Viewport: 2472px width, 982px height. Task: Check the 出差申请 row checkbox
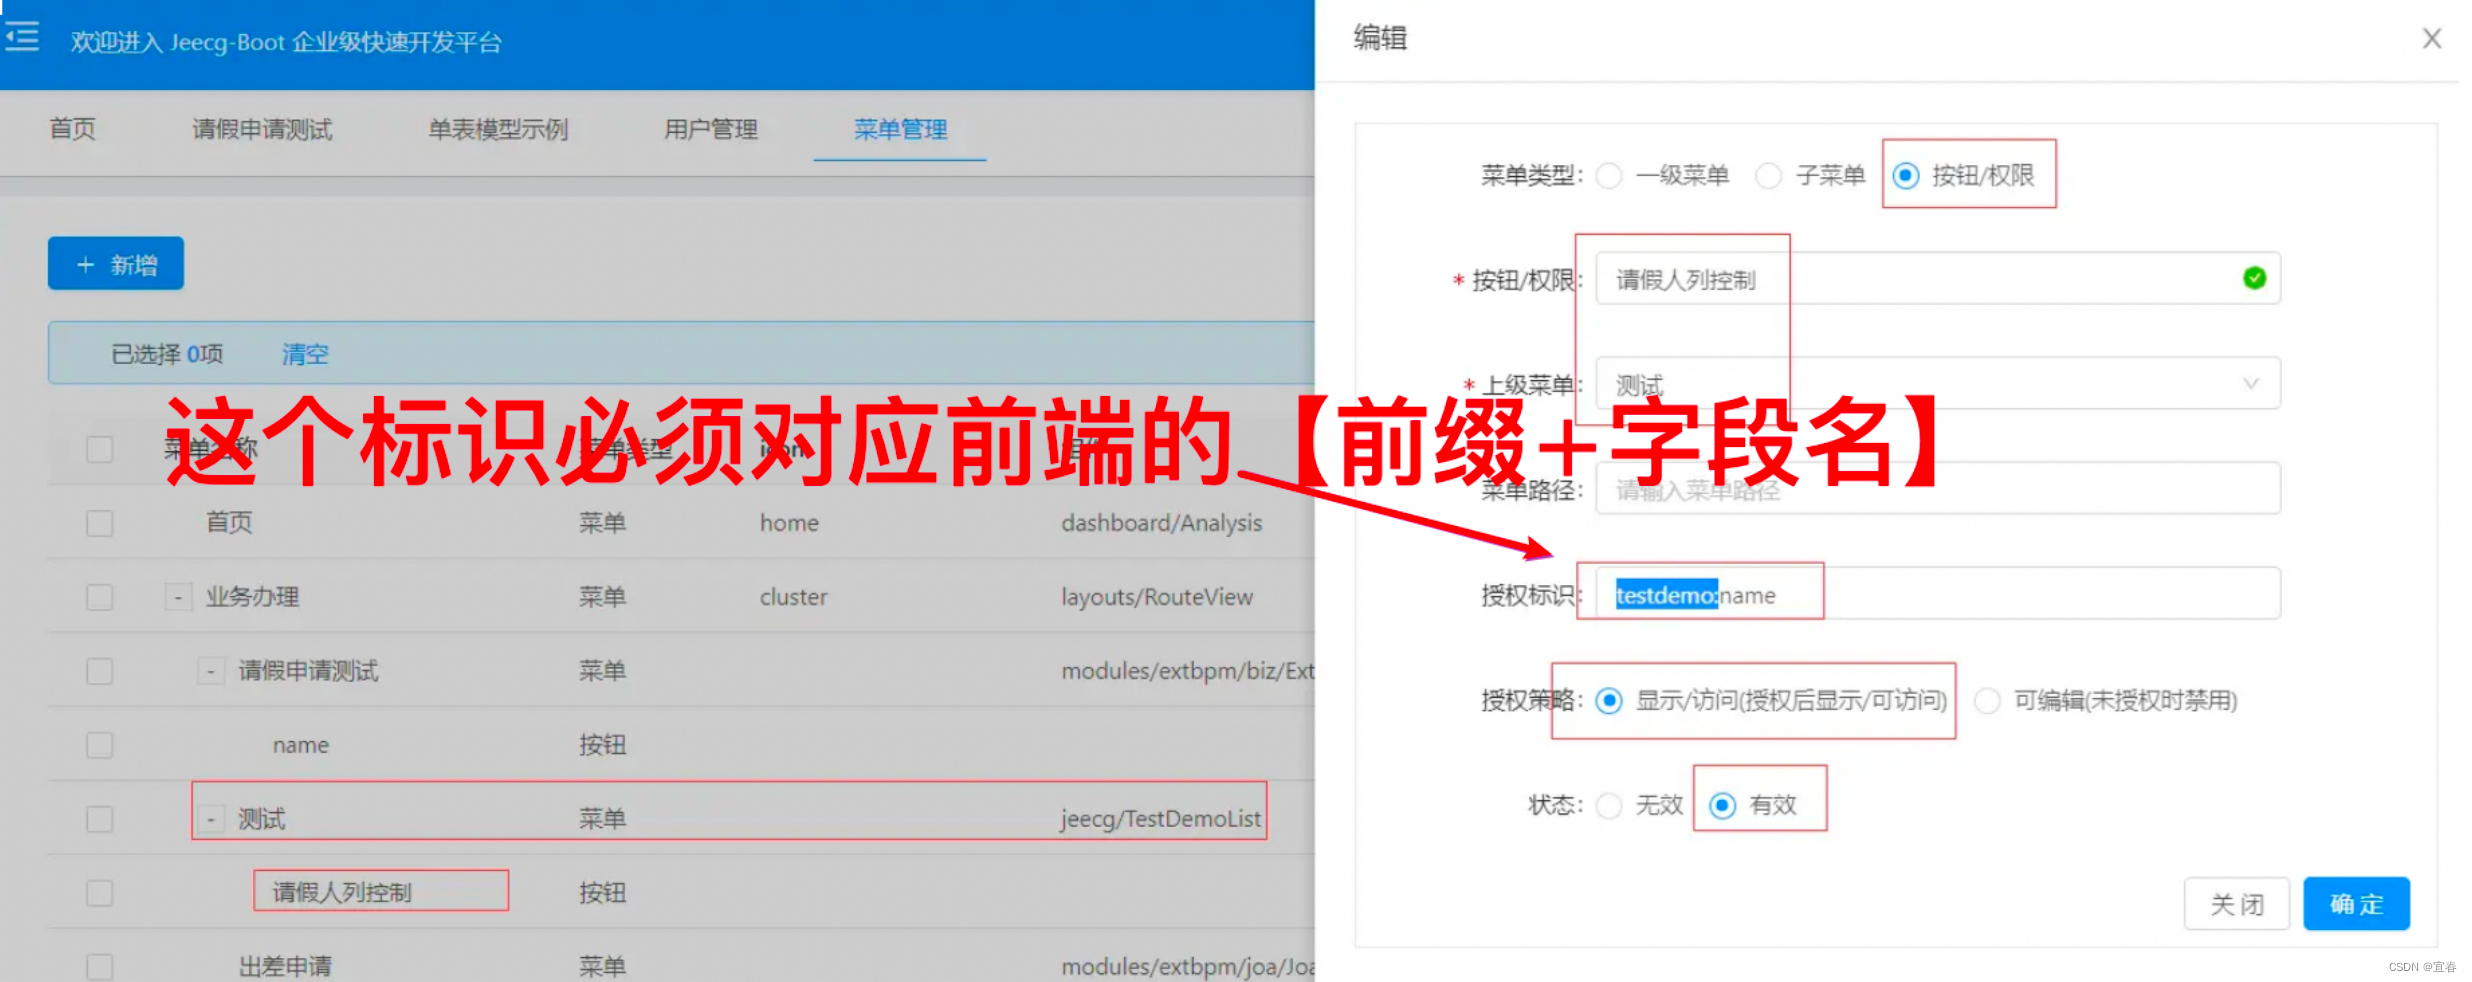pos(99,967)
